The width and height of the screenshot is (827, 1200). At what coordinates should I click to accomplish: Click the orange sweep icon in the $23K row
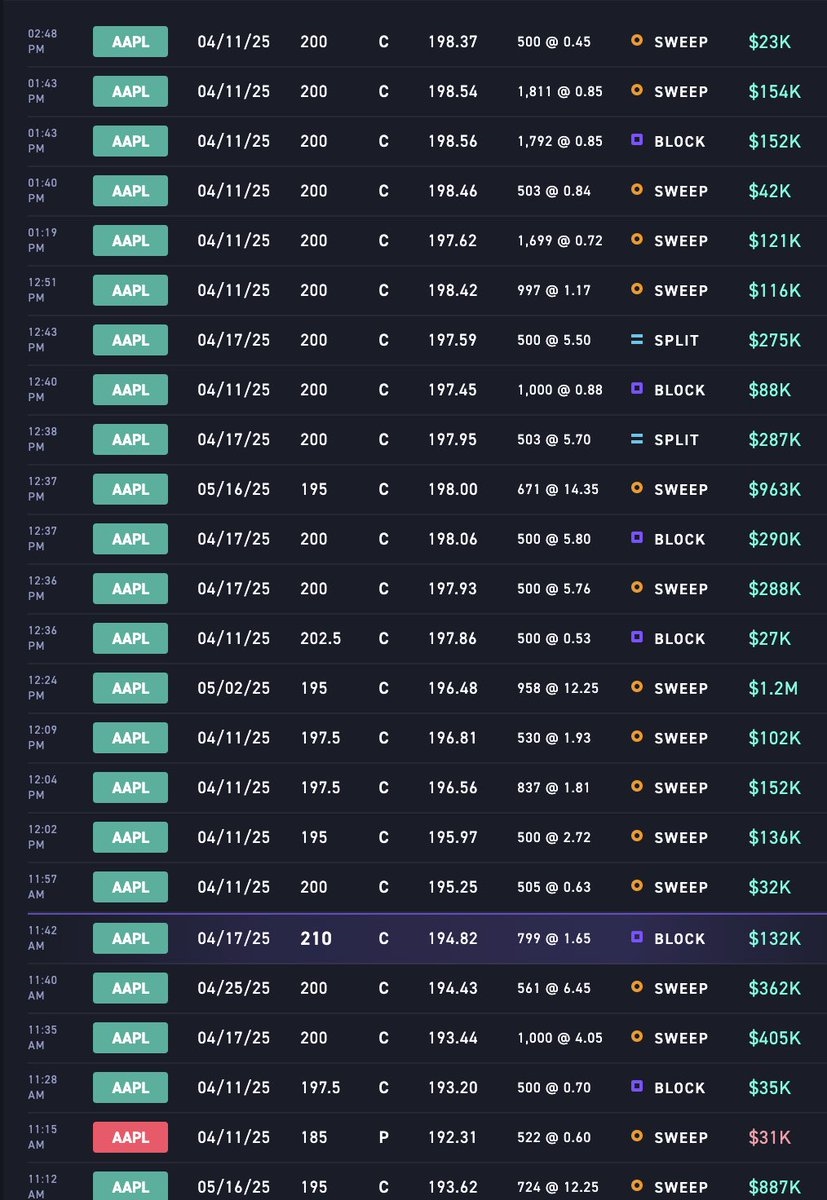(636, 42)
